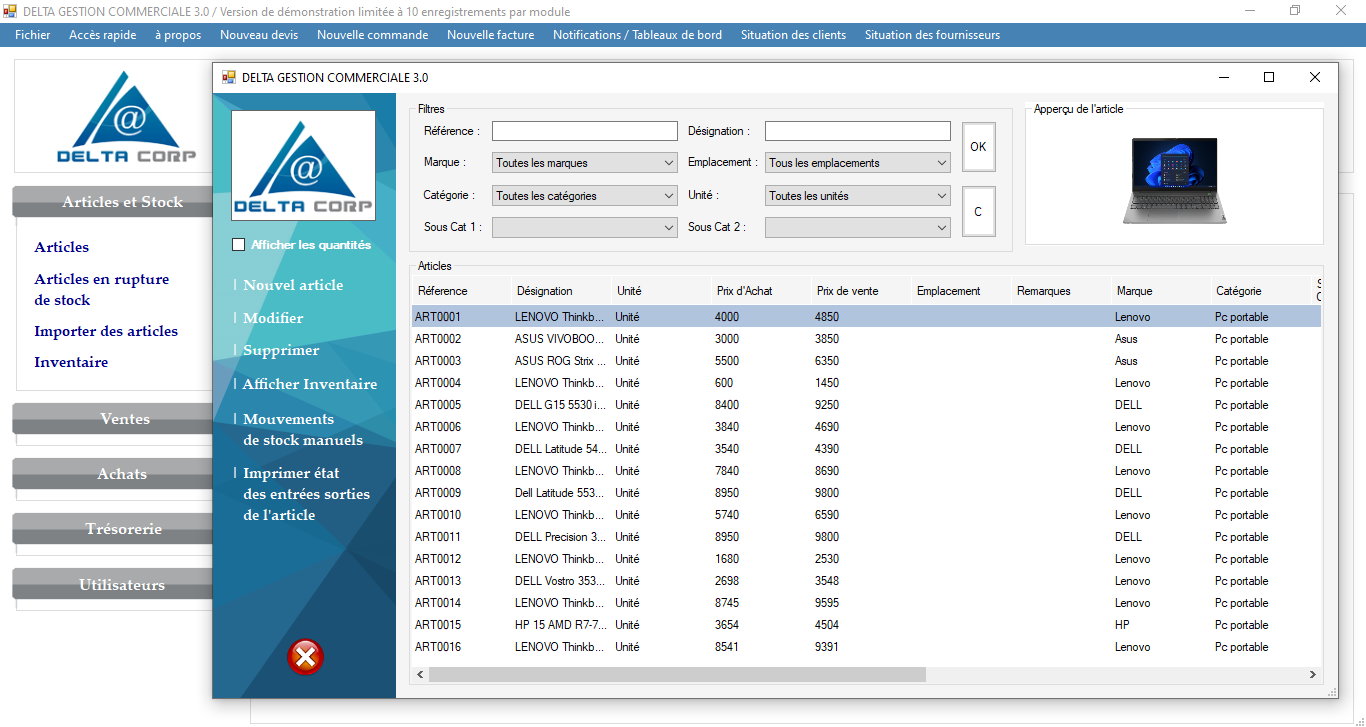1366x727 pixels.
Task: Click the dialog title bar app icon
Action: [228, 77]
